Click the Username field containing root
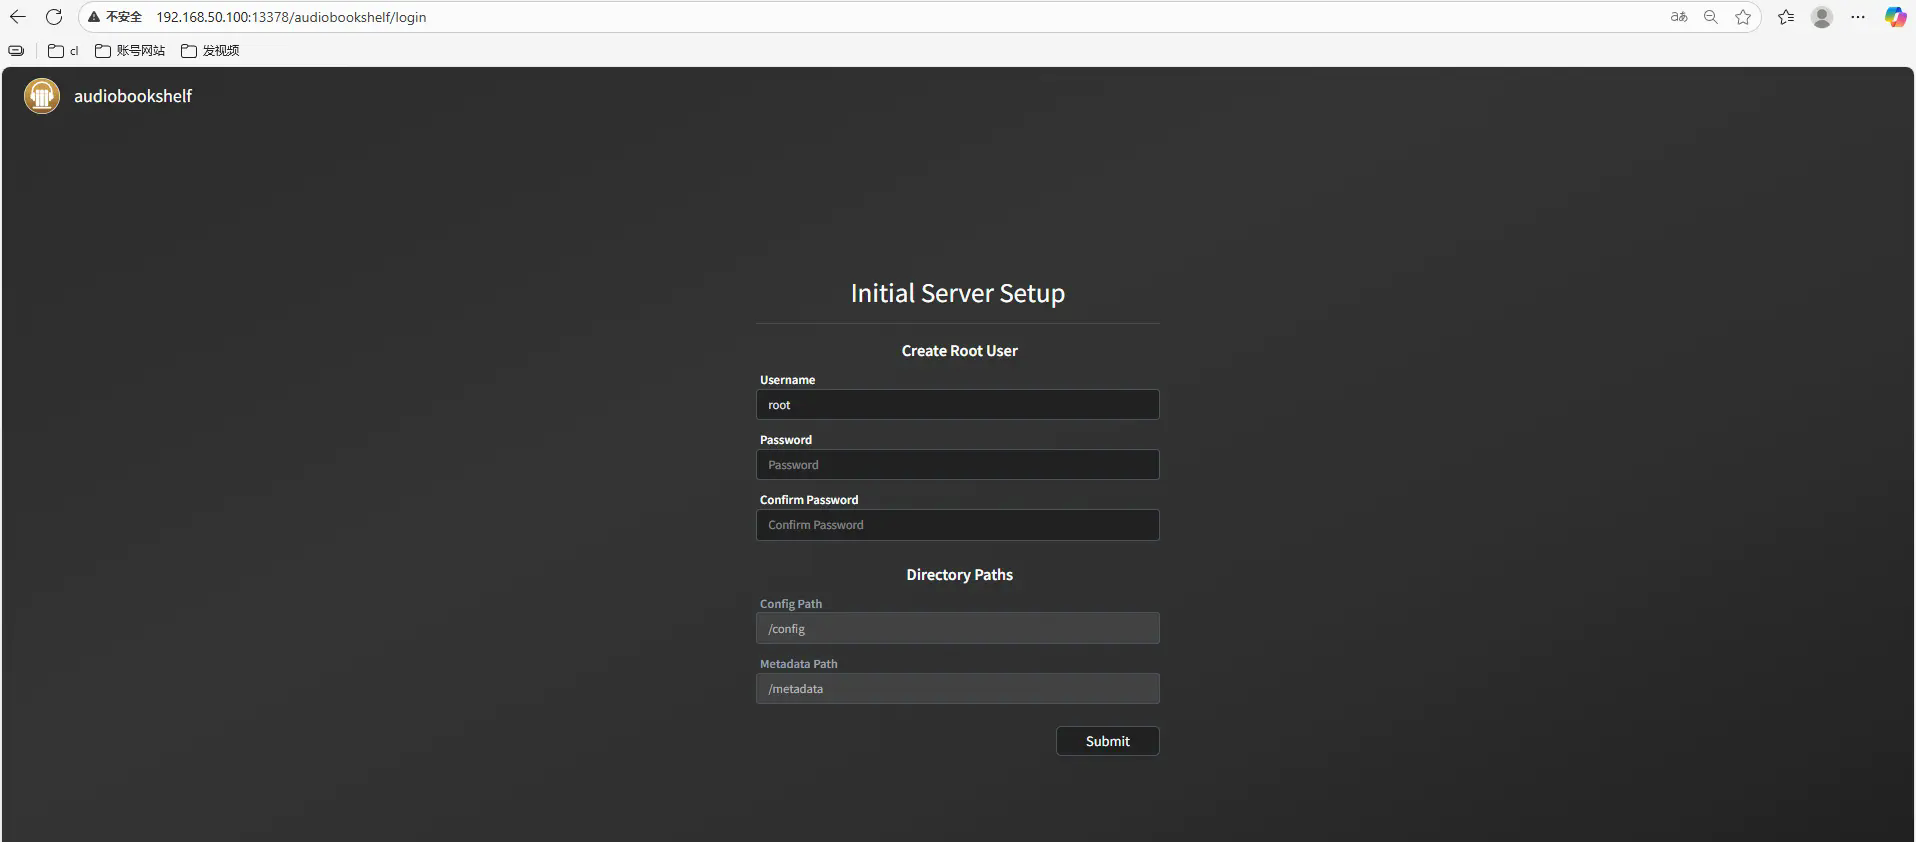 tap(957, 405)
